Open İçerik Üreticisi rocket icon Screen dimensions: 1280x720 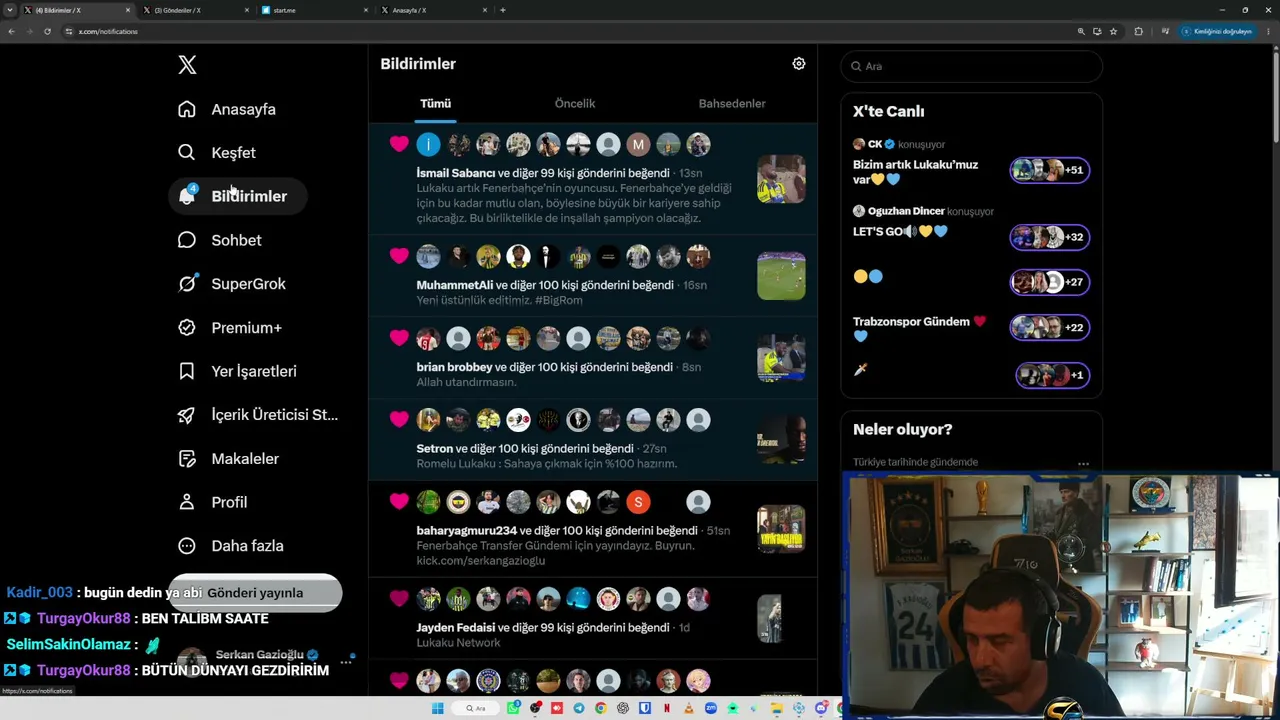[x=186, y=415]
